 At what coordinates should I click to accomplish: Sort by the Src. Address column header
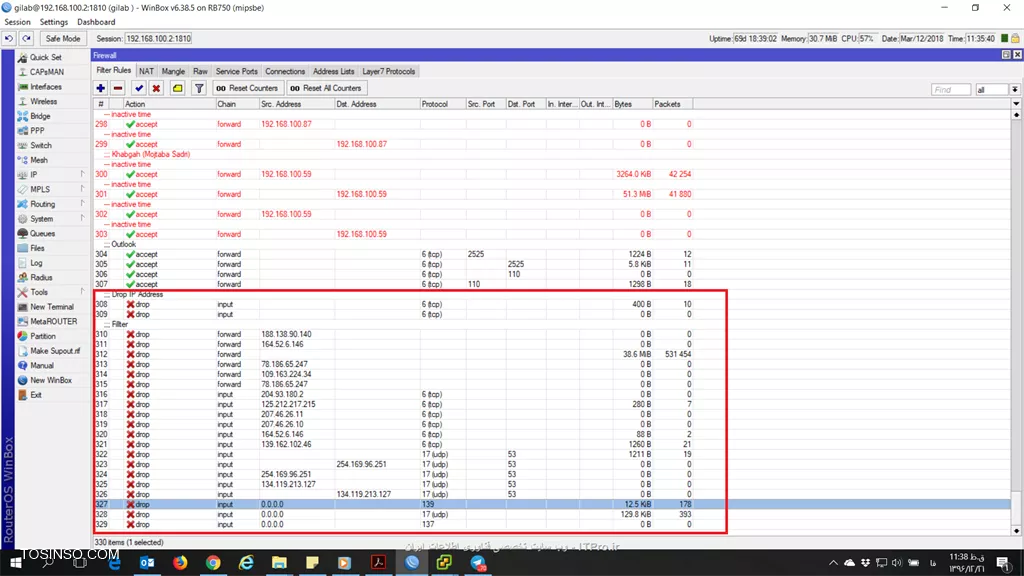coord(296,104)
